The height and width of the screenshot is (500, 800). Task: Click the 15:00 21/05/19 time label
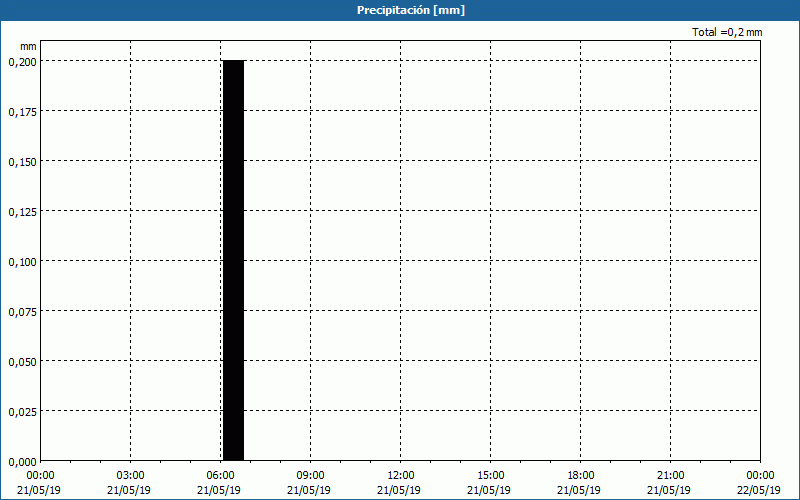(x=489, y=483)
